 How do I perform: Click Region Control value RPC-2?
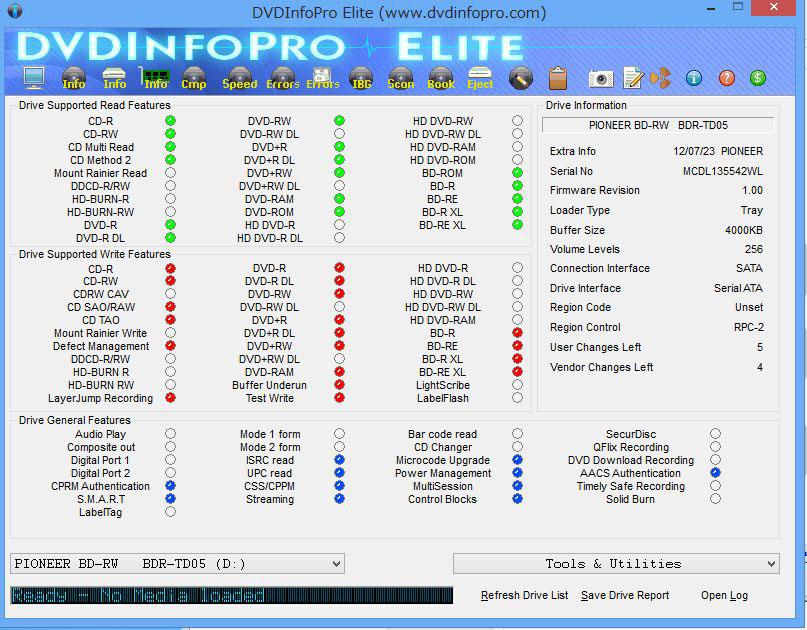pyautogui.click(x=749, y=327)
